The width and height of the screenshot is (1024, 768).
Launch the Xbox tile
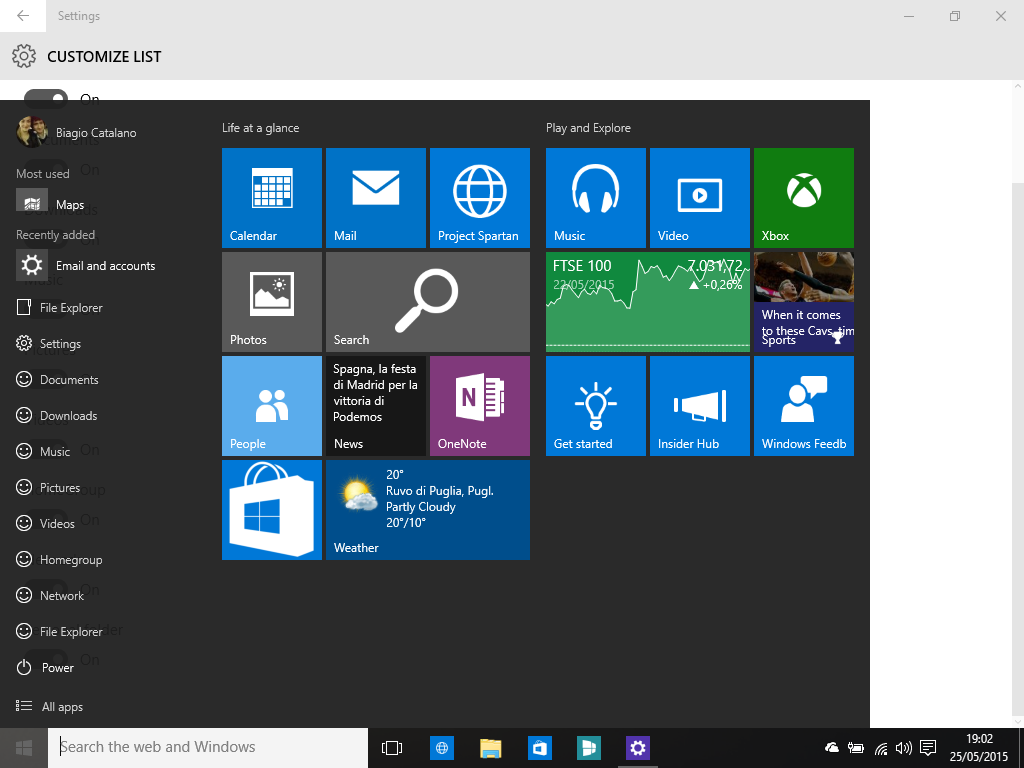803,198
